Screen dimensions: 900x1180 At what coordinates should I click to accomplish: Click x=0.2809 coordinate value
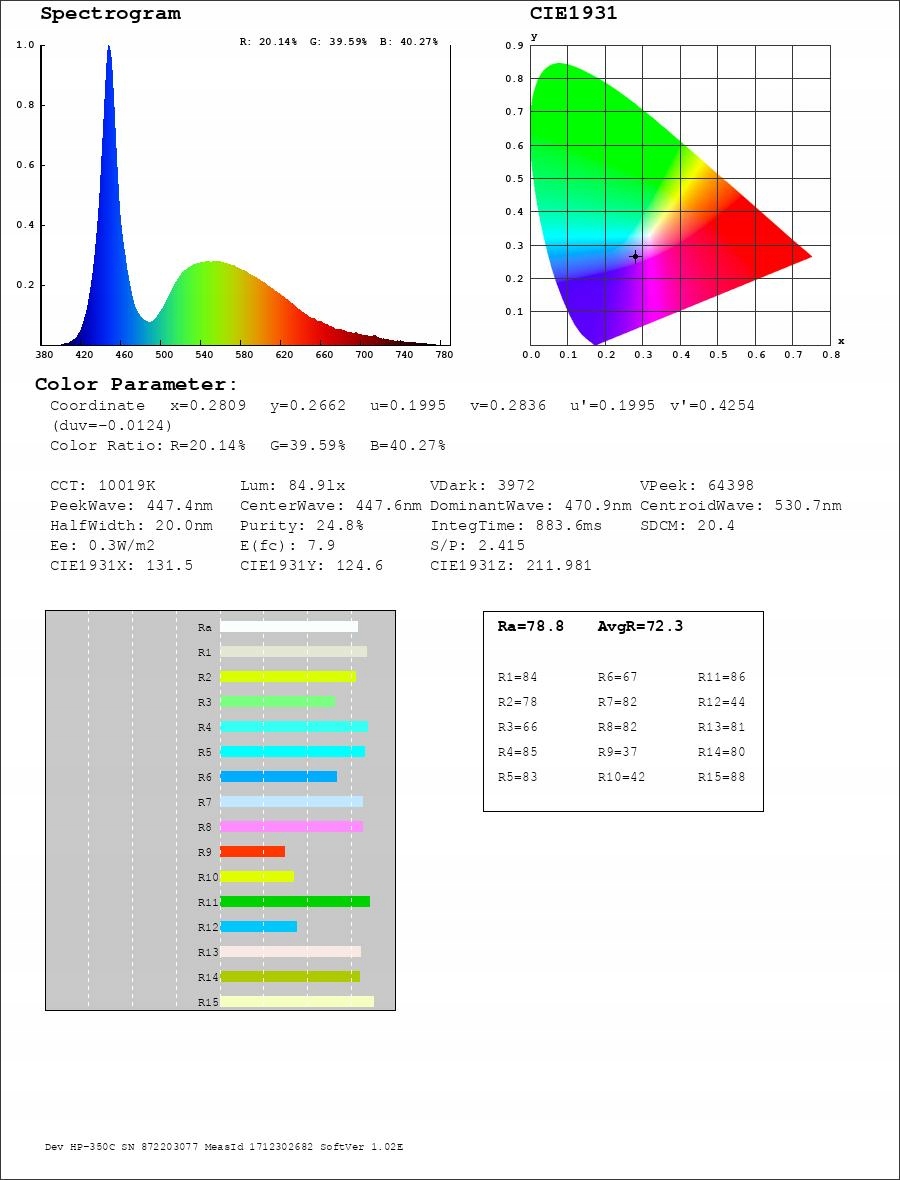click(210, 406)
